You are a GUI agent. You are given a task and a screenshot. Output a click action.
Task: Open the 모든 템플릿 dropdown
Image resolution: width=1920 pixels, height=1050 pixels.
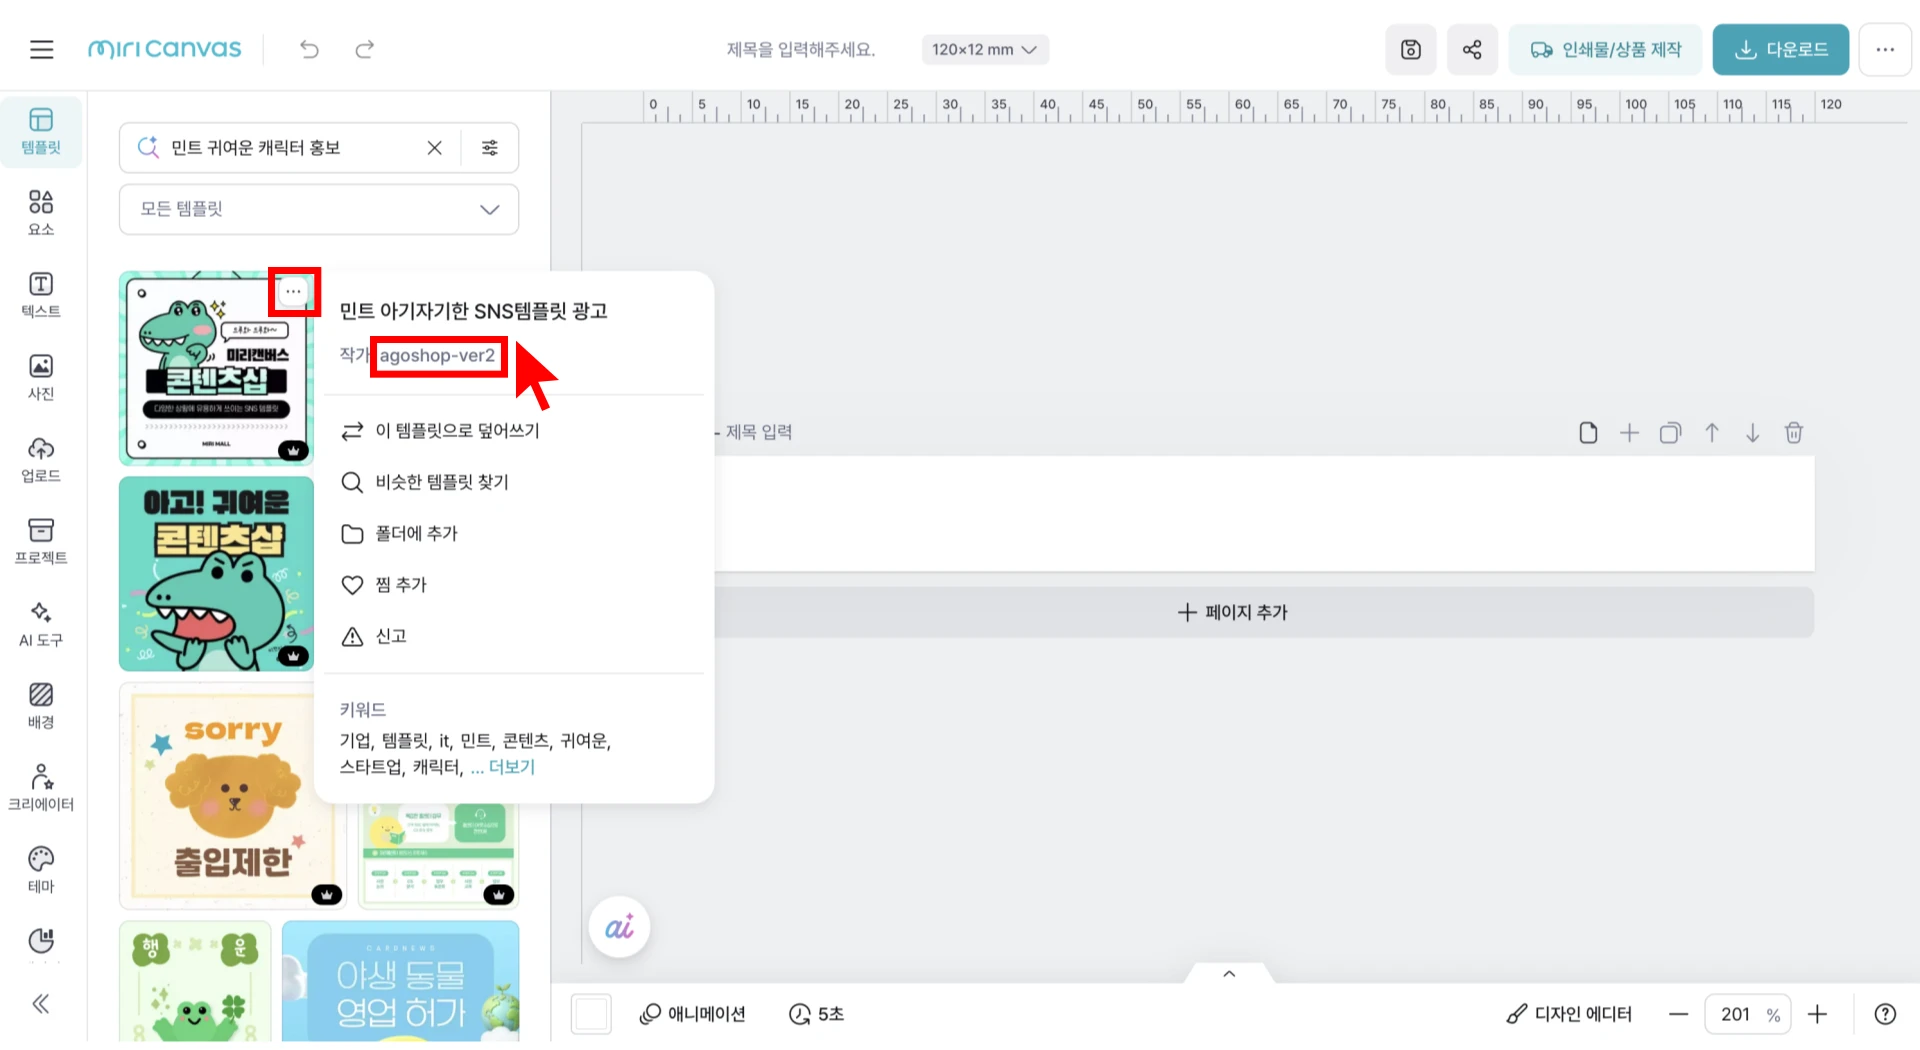point(319,209)
